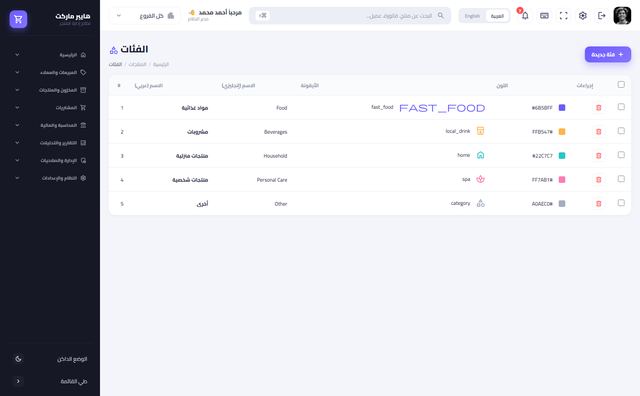The image size is (640, 396).
Task: Click the category icon in the Other row
Action: (480, 203)
